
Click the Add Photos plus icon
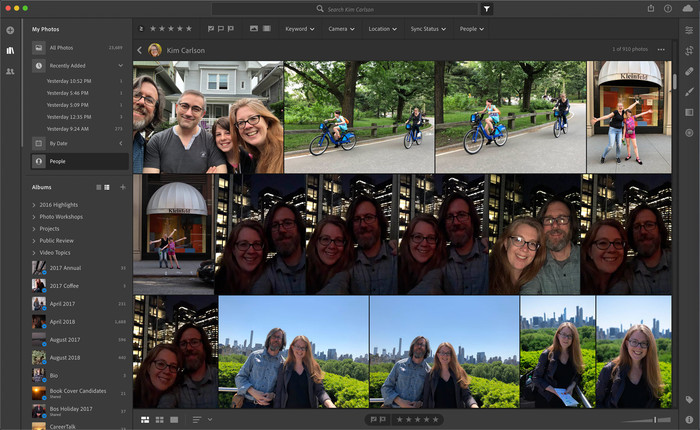click(x=10, y=30)
